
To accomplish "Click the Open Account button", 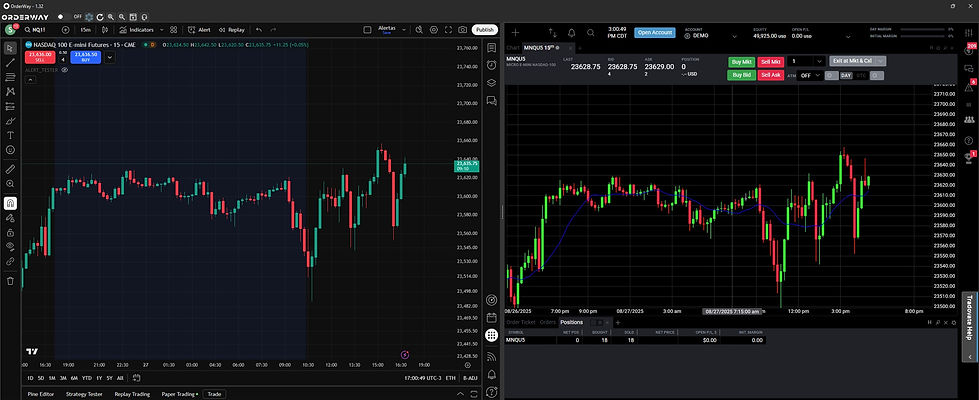I will tap(654, 32).
